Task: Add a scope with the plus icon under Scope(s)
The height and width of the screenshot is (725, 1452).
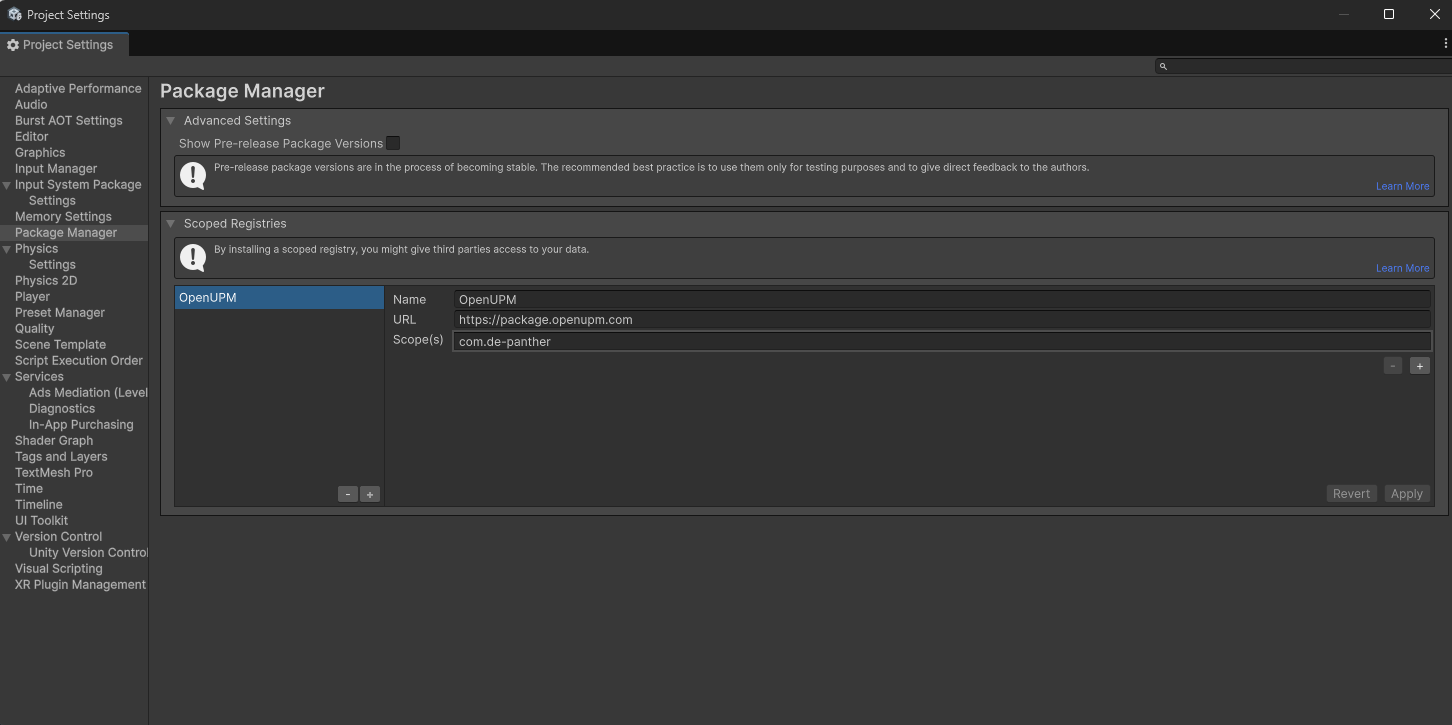Action: click(x=1419, y=365)
